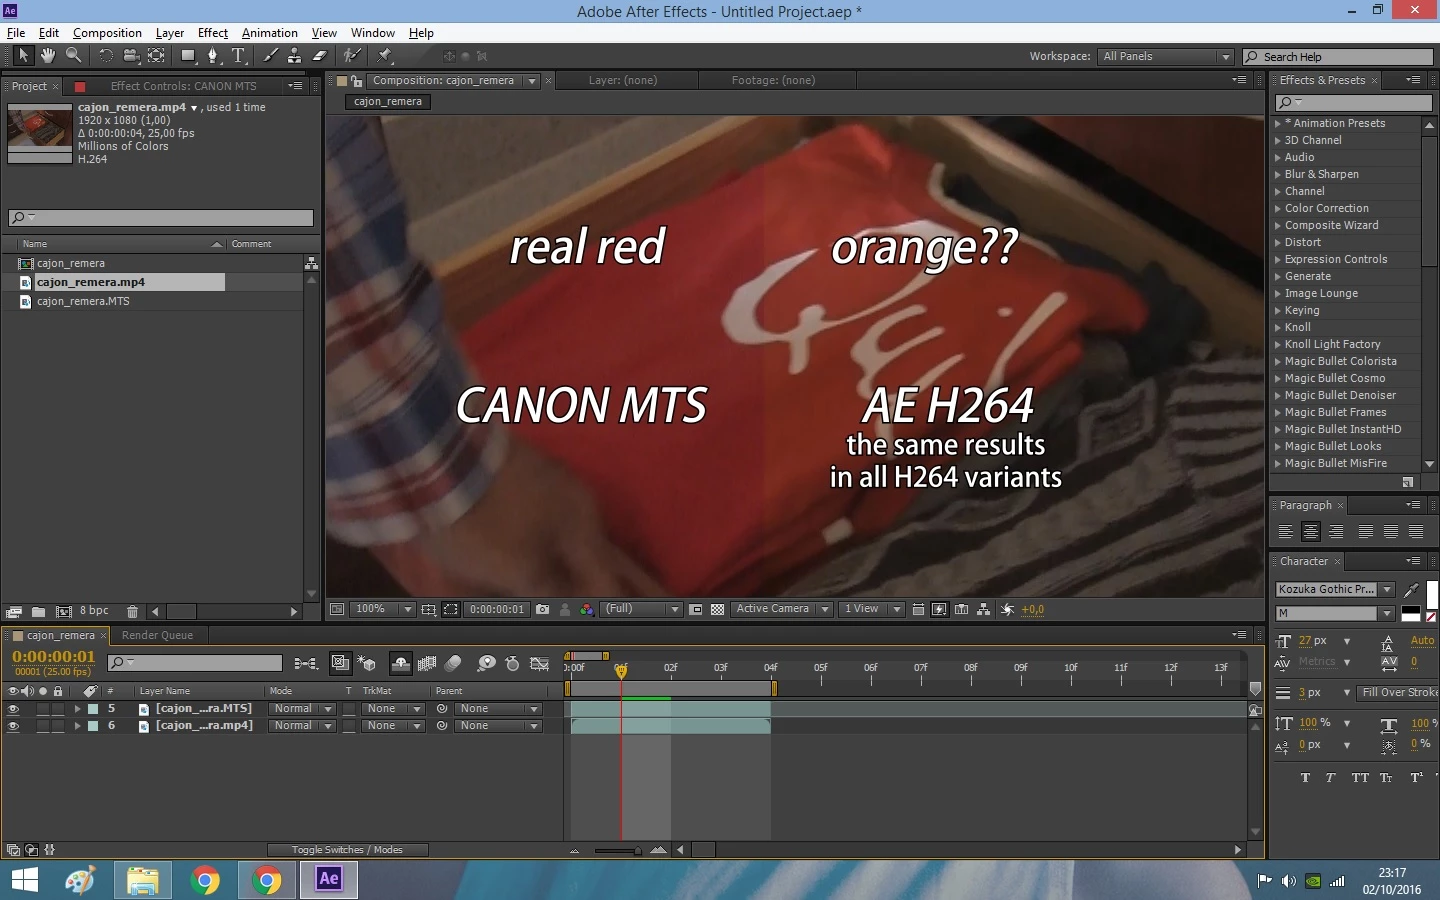Open Chrome from the Windows taskbar
The image size is (1440, 900).
click(x=205, y=880)
